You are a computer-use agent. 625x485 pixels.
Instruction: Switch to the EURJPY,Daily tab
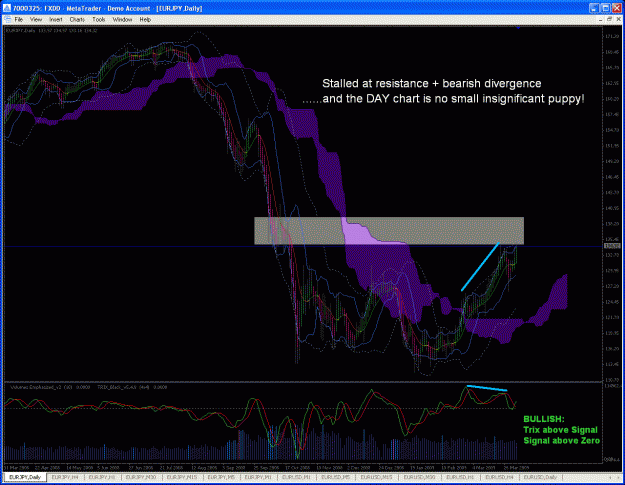[x=25, y=477]
